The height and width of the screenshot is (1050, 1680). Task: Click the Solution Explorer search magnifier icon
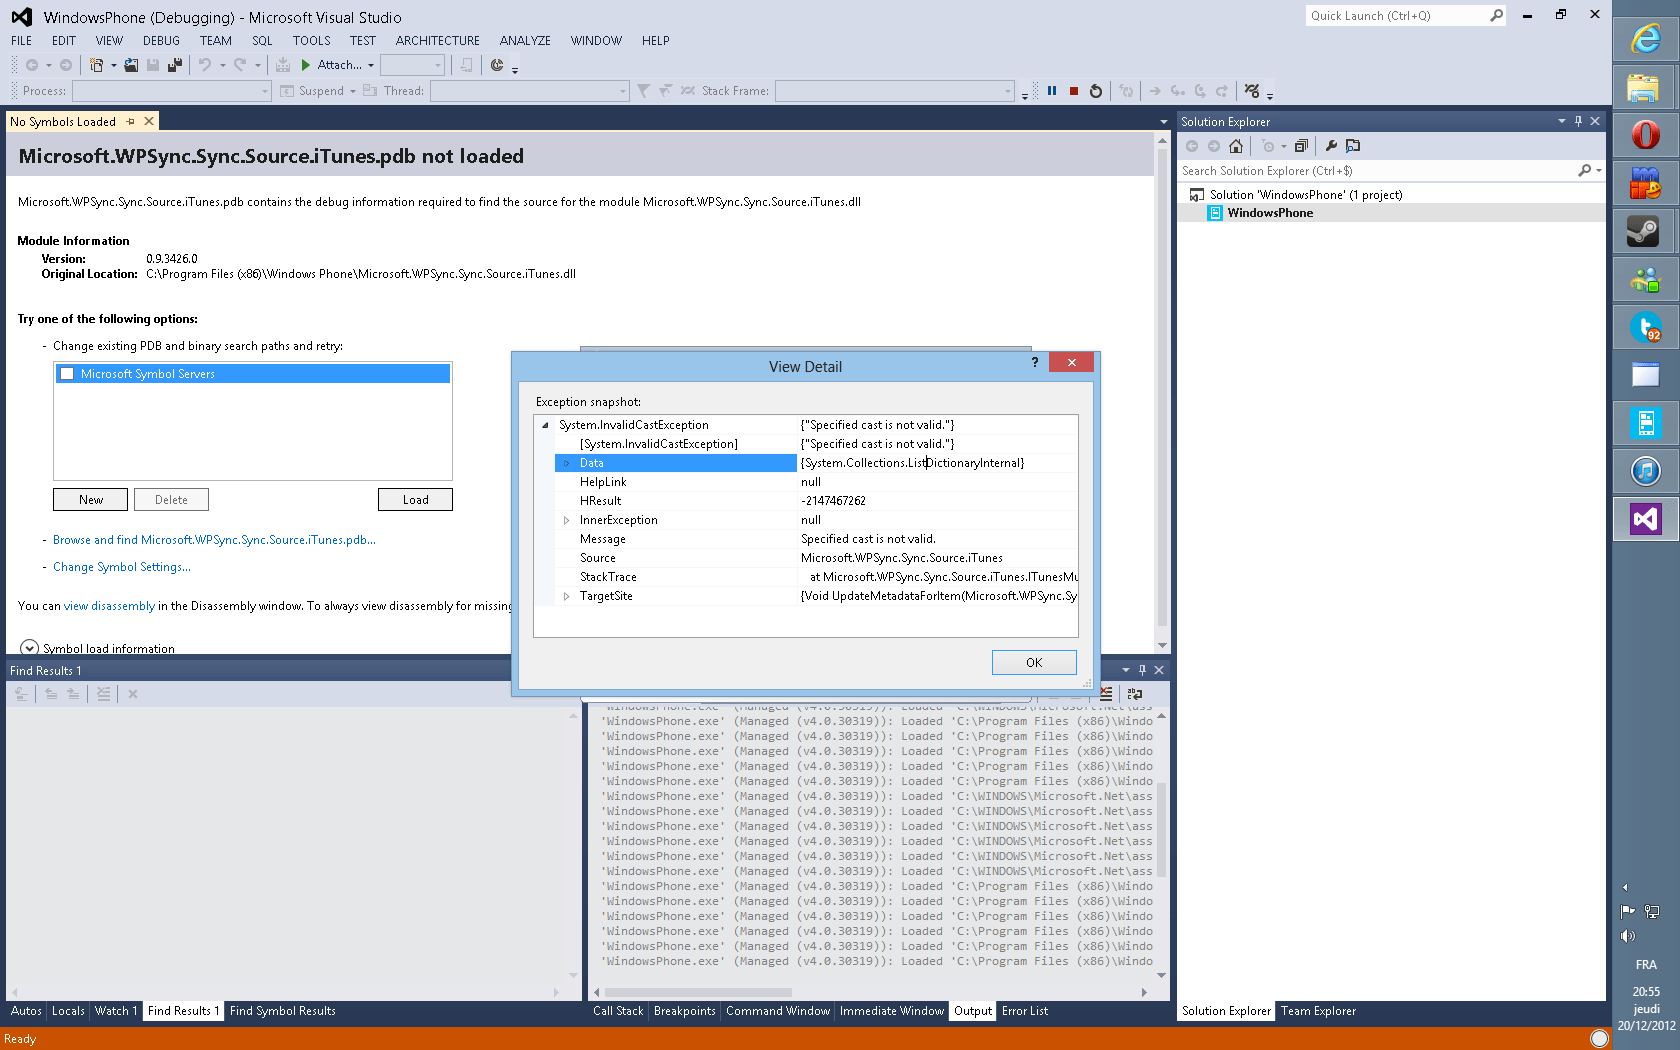point(1585,171)
